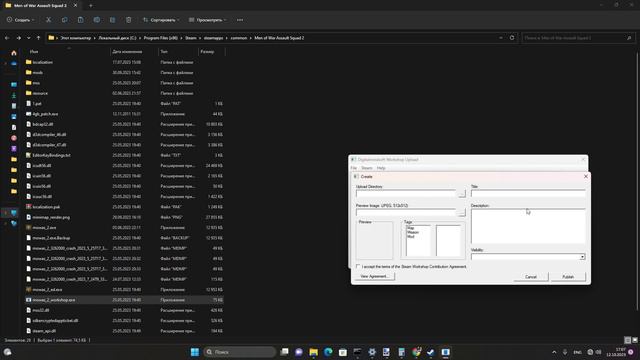Viewport: 640px width, 360px height.
Task: Click the Downloads arrow icon in sidebar
Action: (14, 95)
